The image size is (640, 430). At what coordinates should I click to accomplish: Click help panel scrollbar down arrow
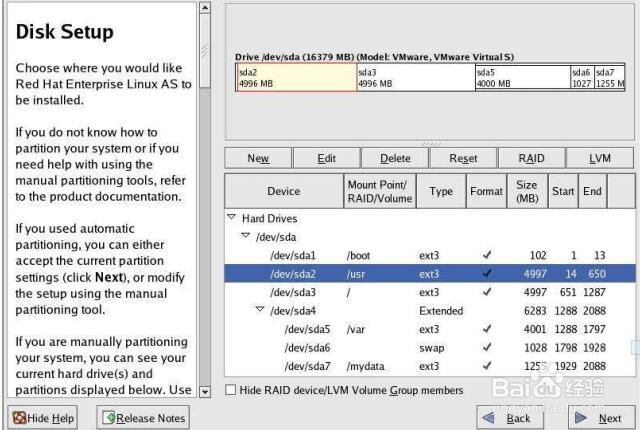click(x=205, y=392)
